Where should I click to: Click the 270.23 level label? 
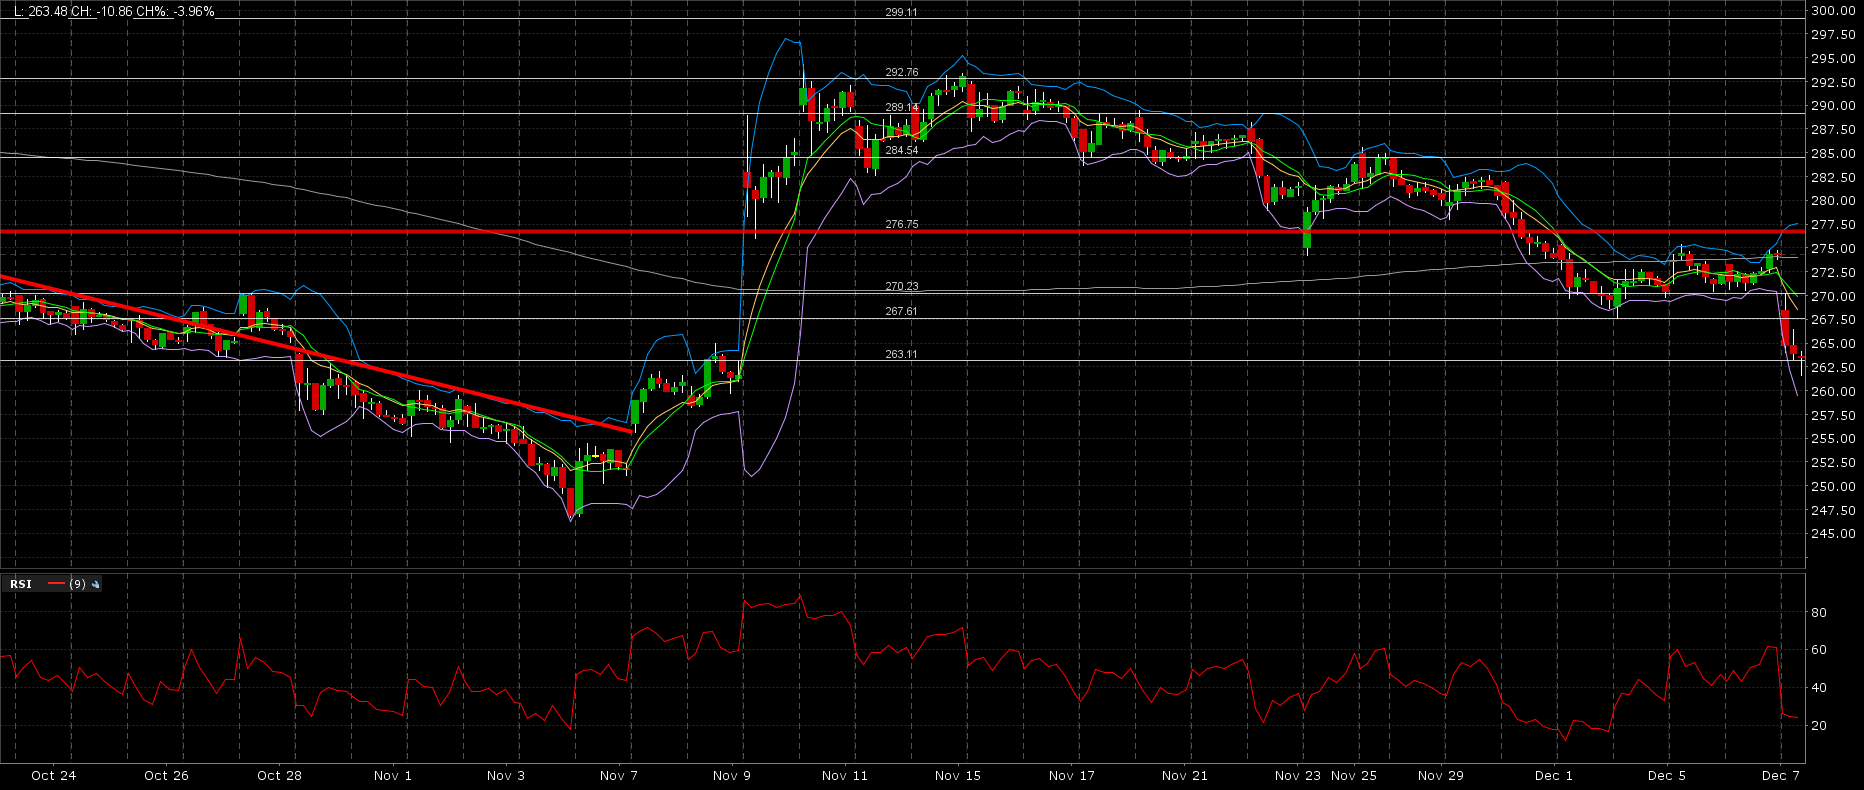901,287
